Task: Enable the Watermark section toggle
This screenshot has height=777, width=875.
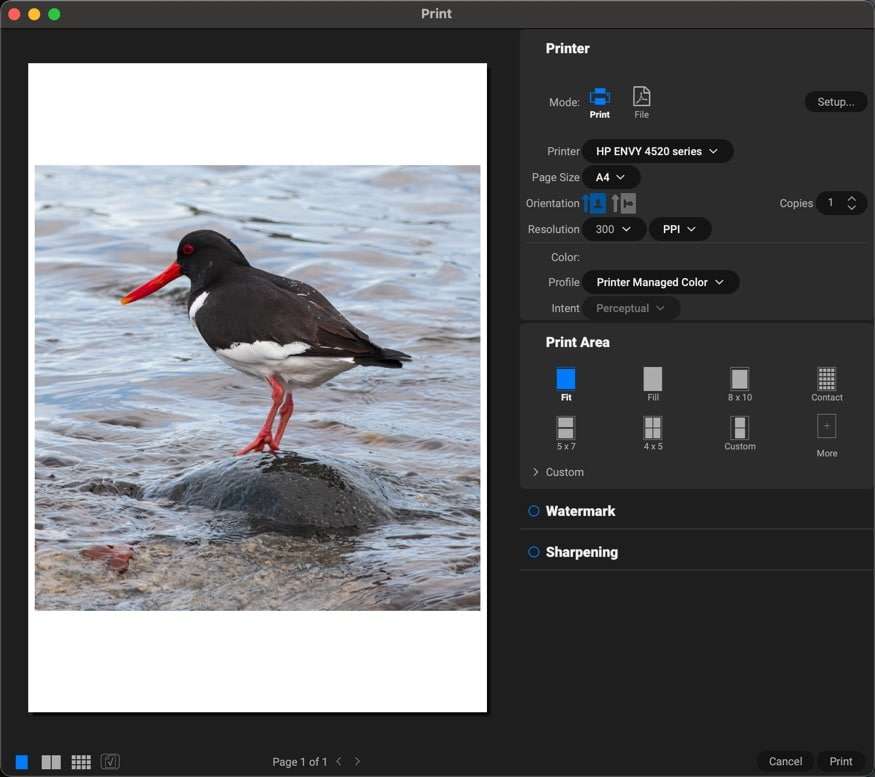Action: click(x=533, y=511)
